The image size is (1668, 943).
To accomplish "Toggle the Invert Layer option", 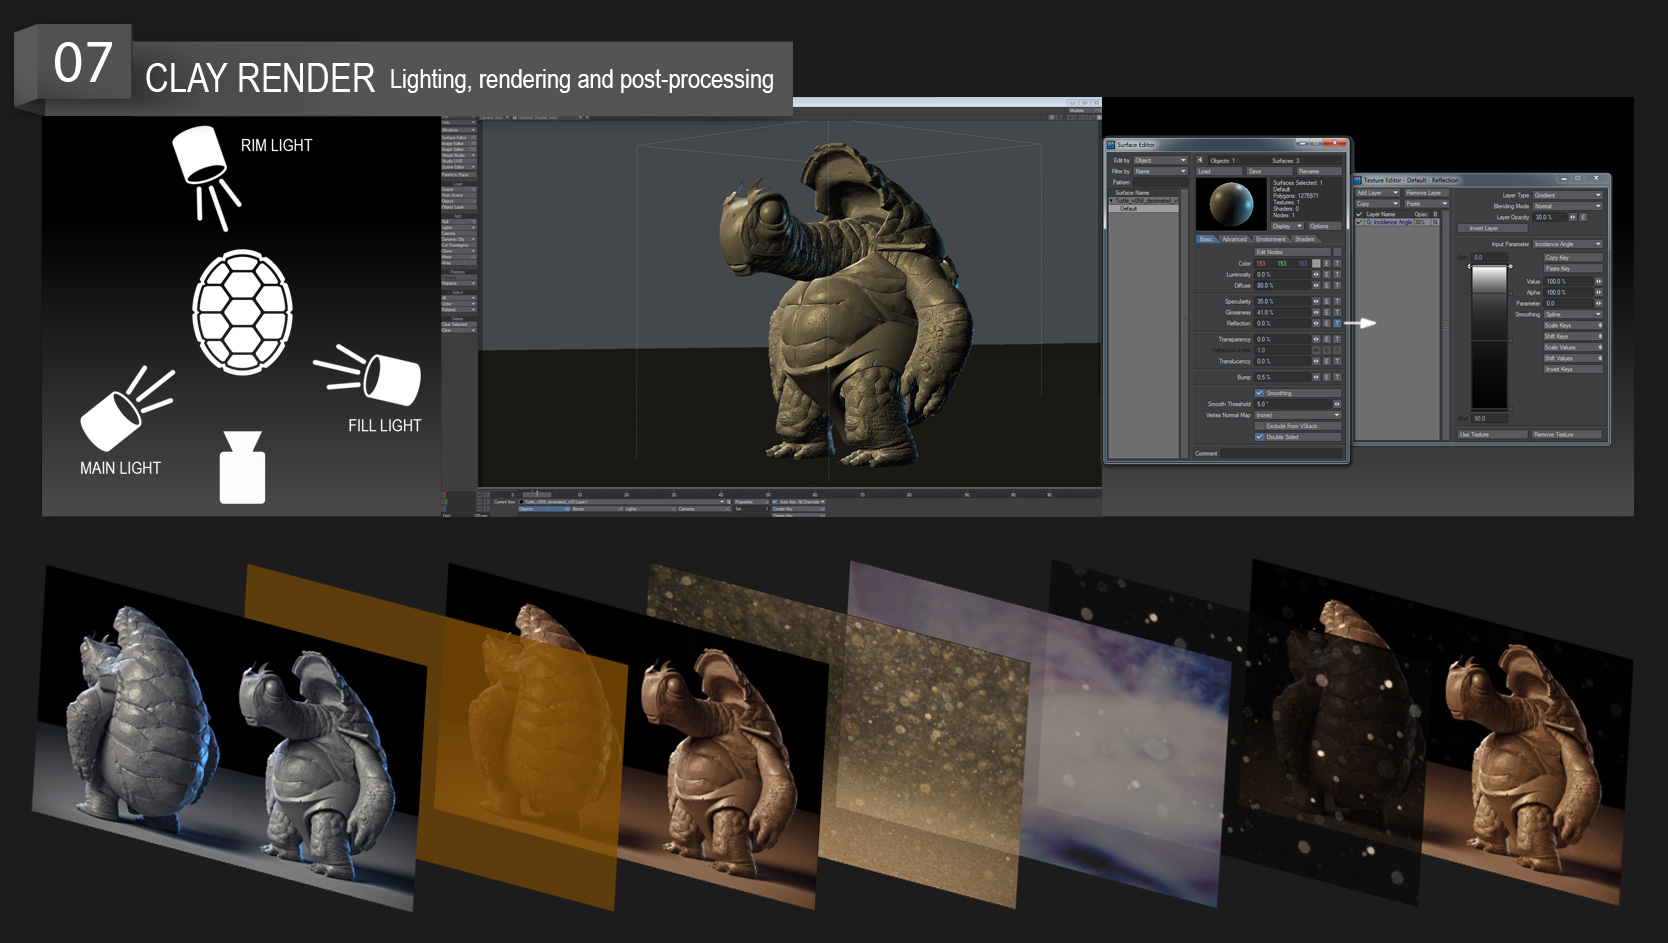I will (x=1493, y=228).
